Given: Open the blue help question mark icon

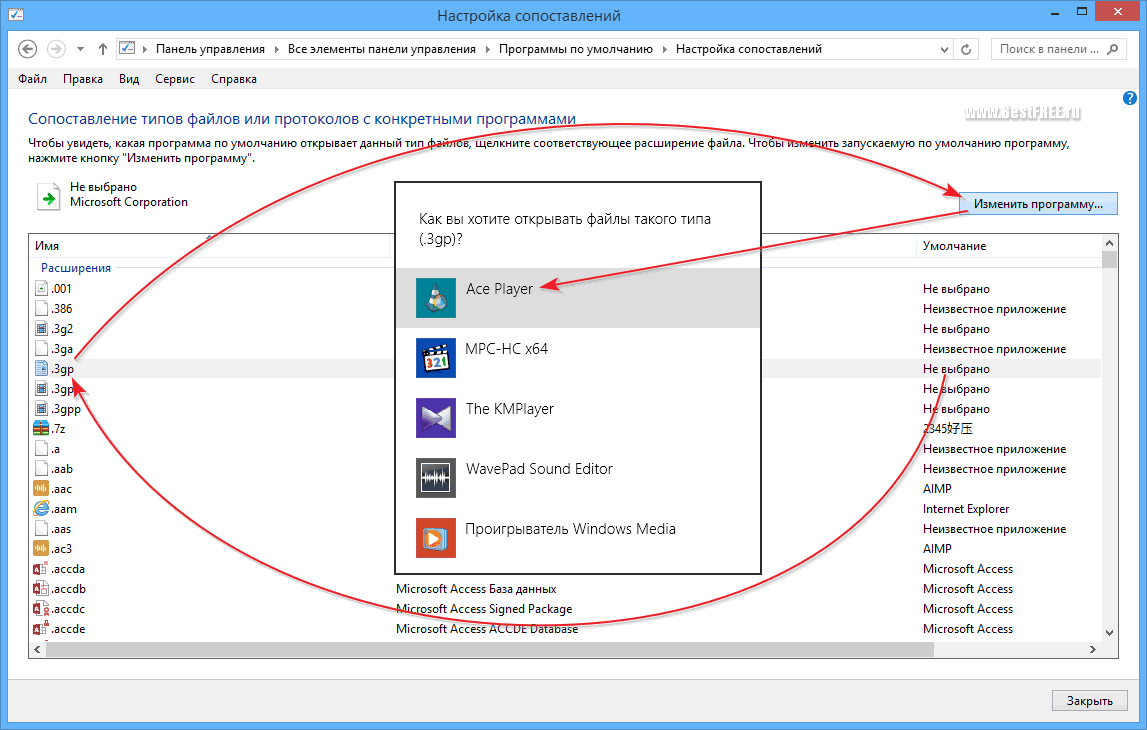Looking at the screenshot, I should 1129,98.
